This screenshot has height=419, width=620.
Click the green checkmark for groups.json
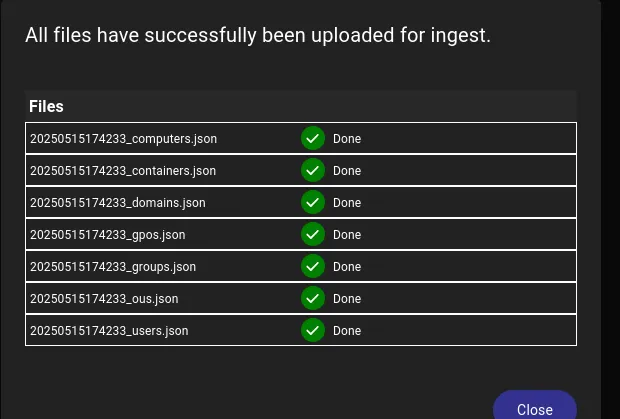(313, 266)
